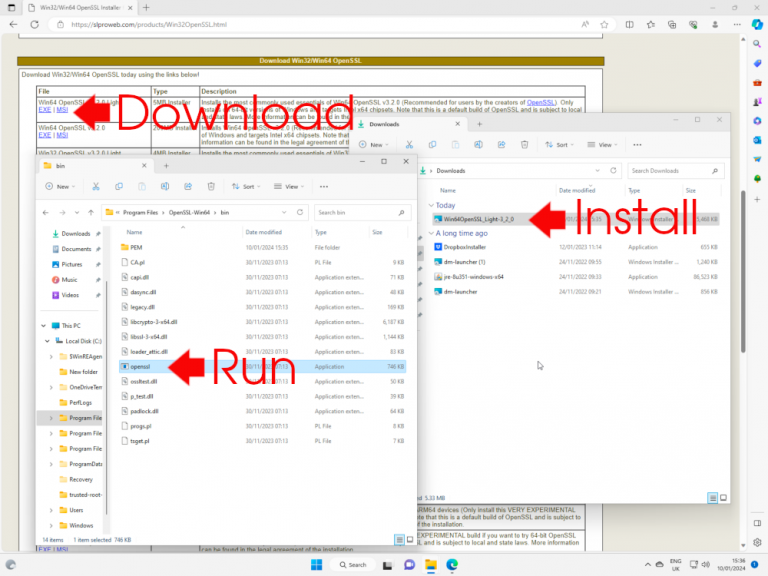Collapse Local Disk (C:) tree node

tap(48, 341)
